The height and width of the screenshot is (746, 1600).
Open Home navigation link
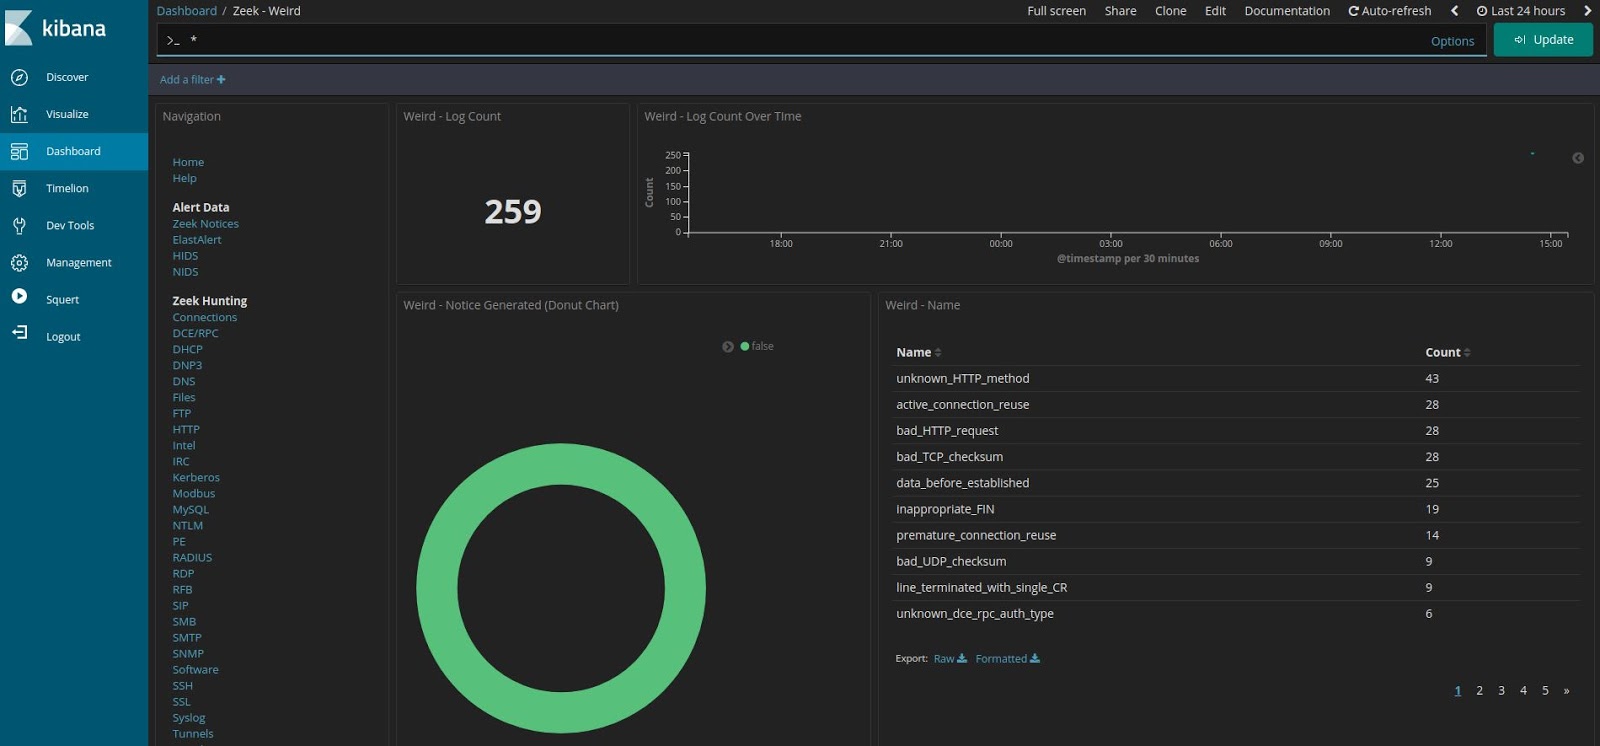click(188, 162)
